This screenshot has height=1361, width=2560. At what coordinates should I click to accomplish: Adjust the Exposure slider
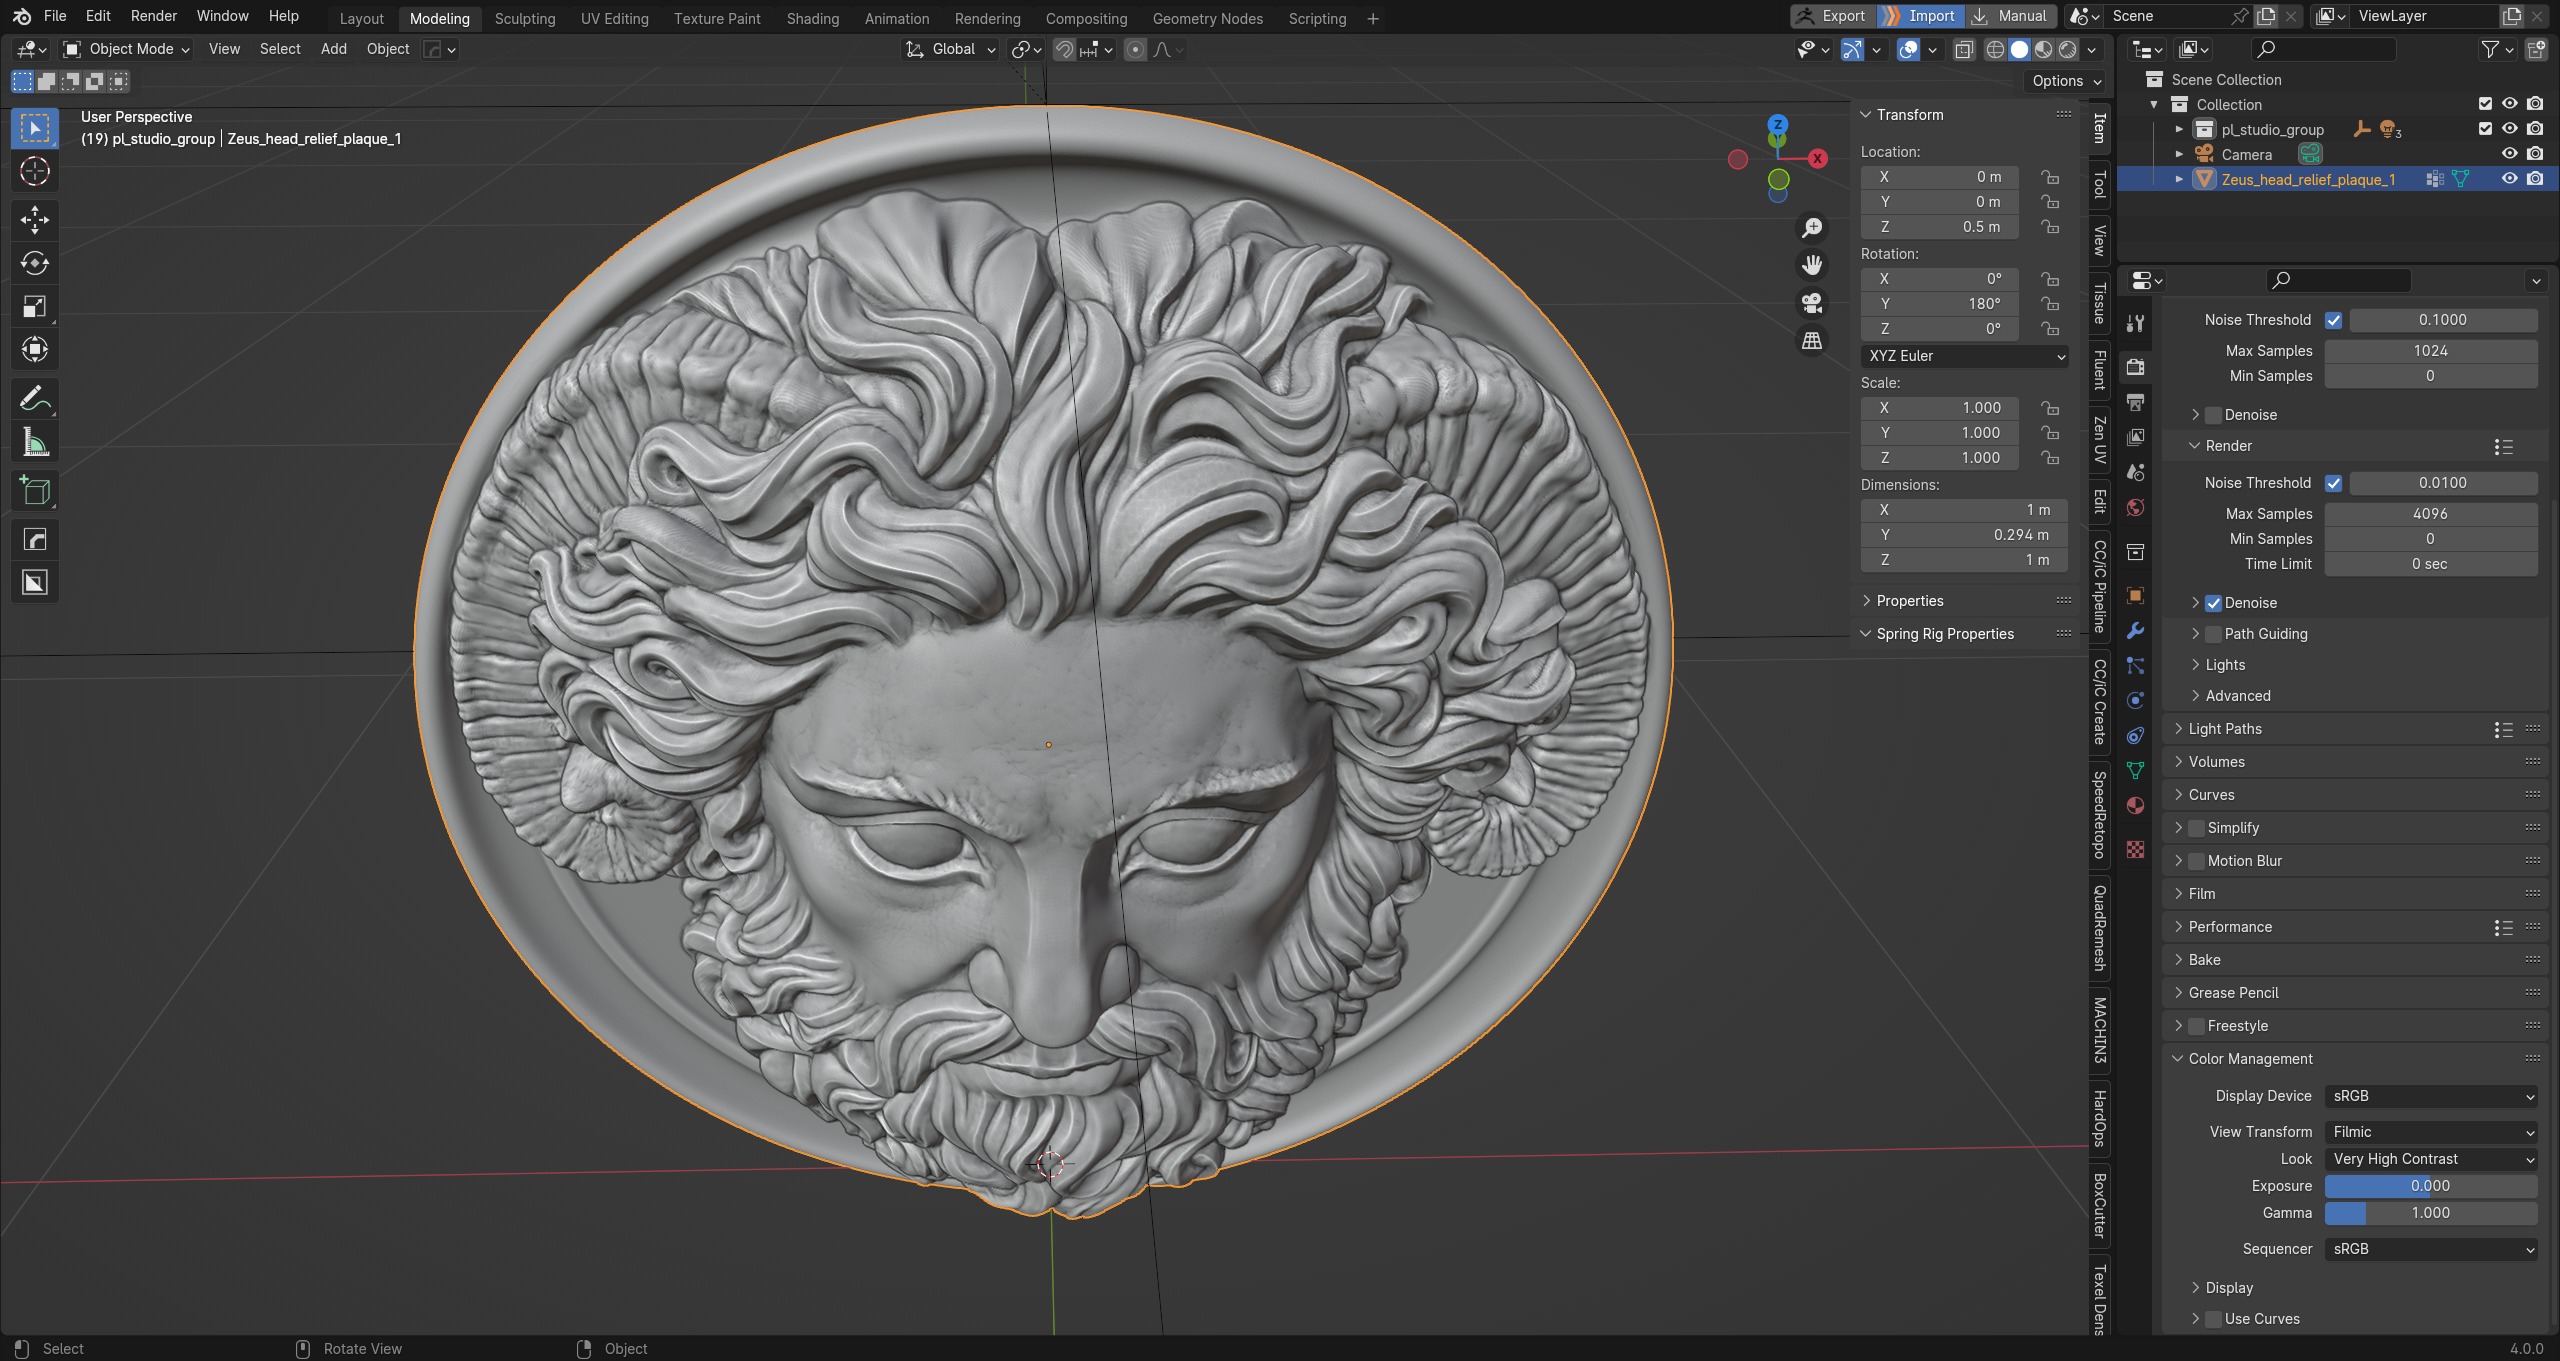[x=2430, y=1186]
